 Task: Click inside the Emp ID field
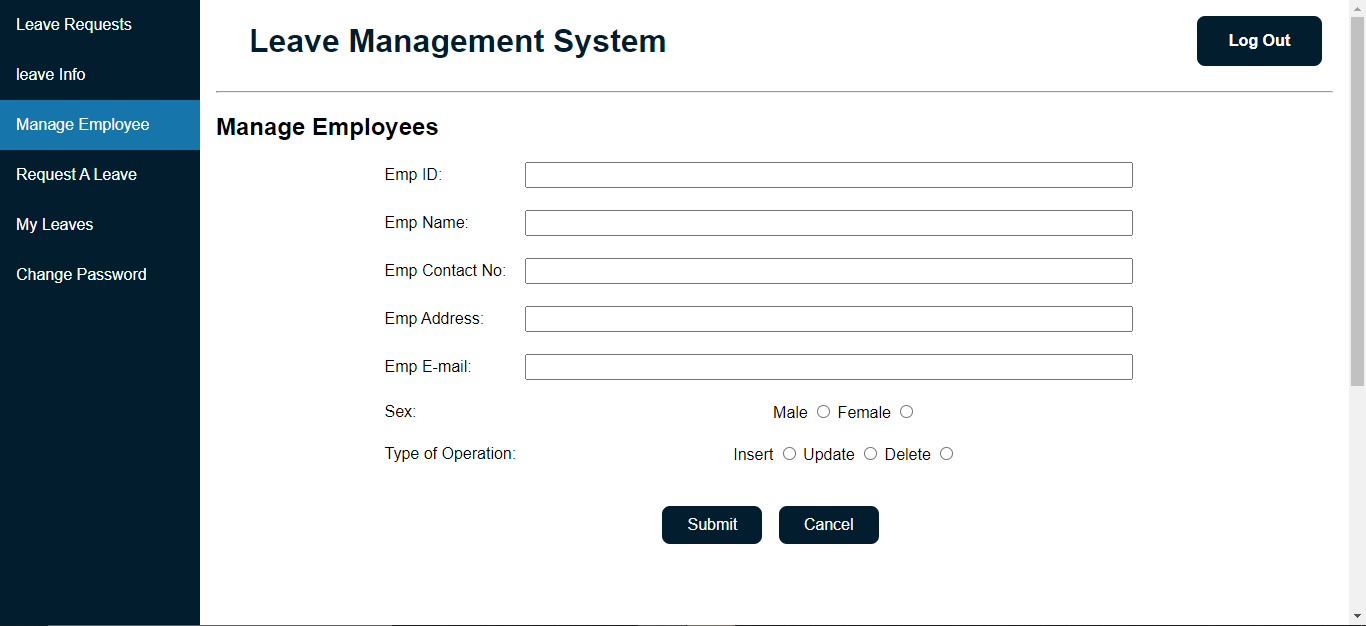coord(828,174)
